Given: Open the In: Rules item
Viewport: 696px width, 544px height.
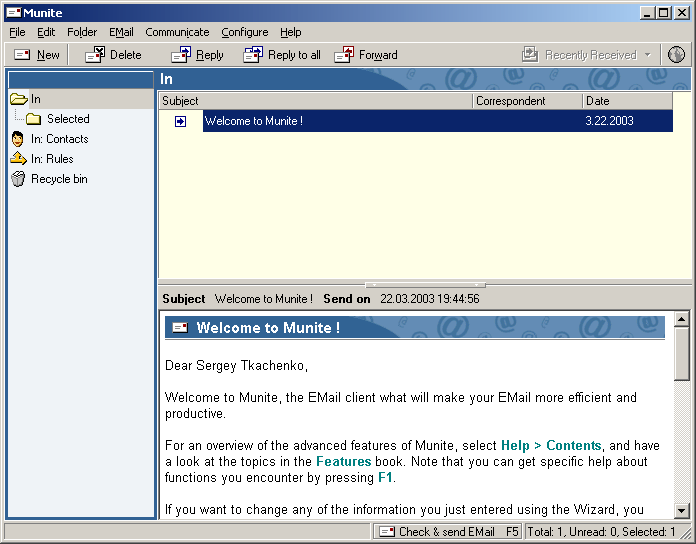Looking at the screenshot, I should pyautogui.click(x=51, y=159).
